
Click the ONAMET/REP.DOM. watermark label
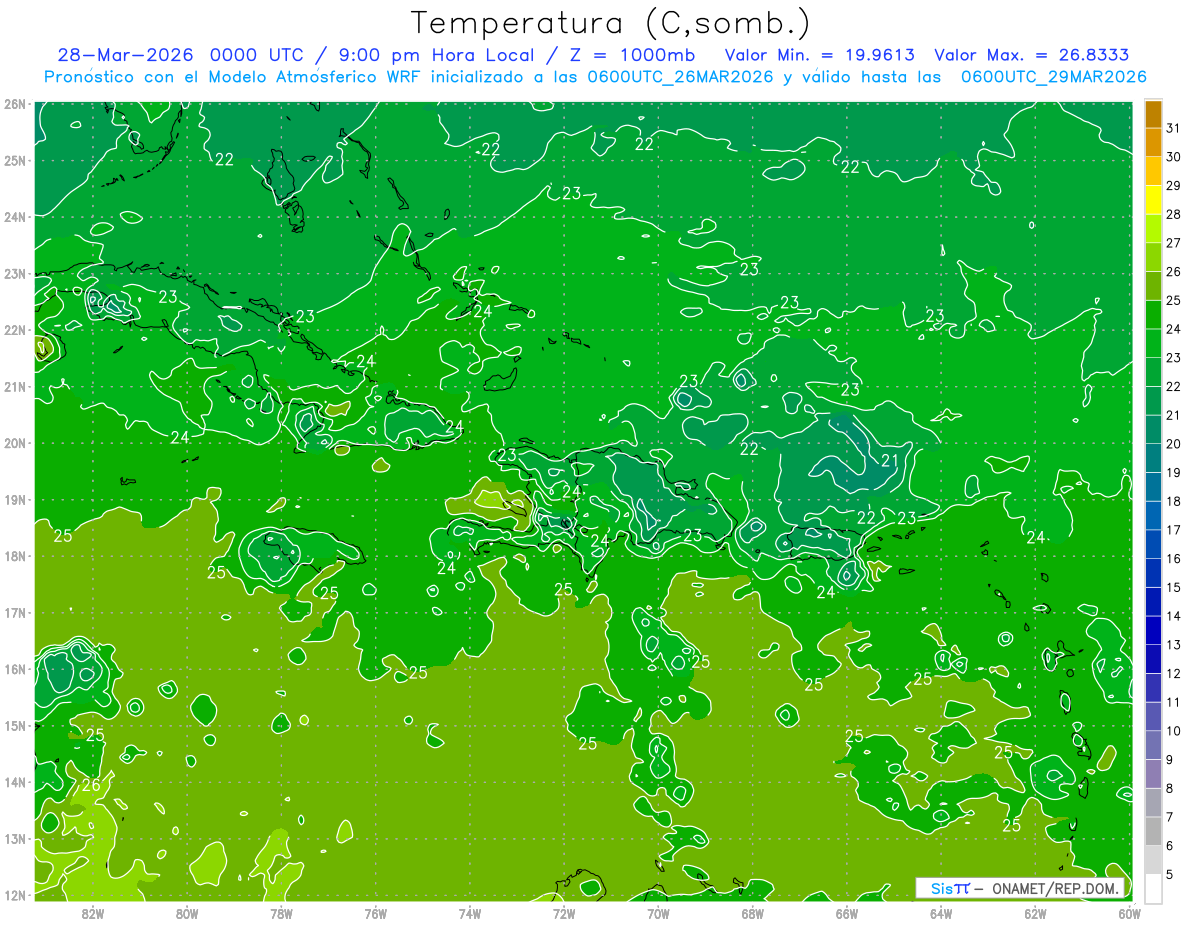1055,888
